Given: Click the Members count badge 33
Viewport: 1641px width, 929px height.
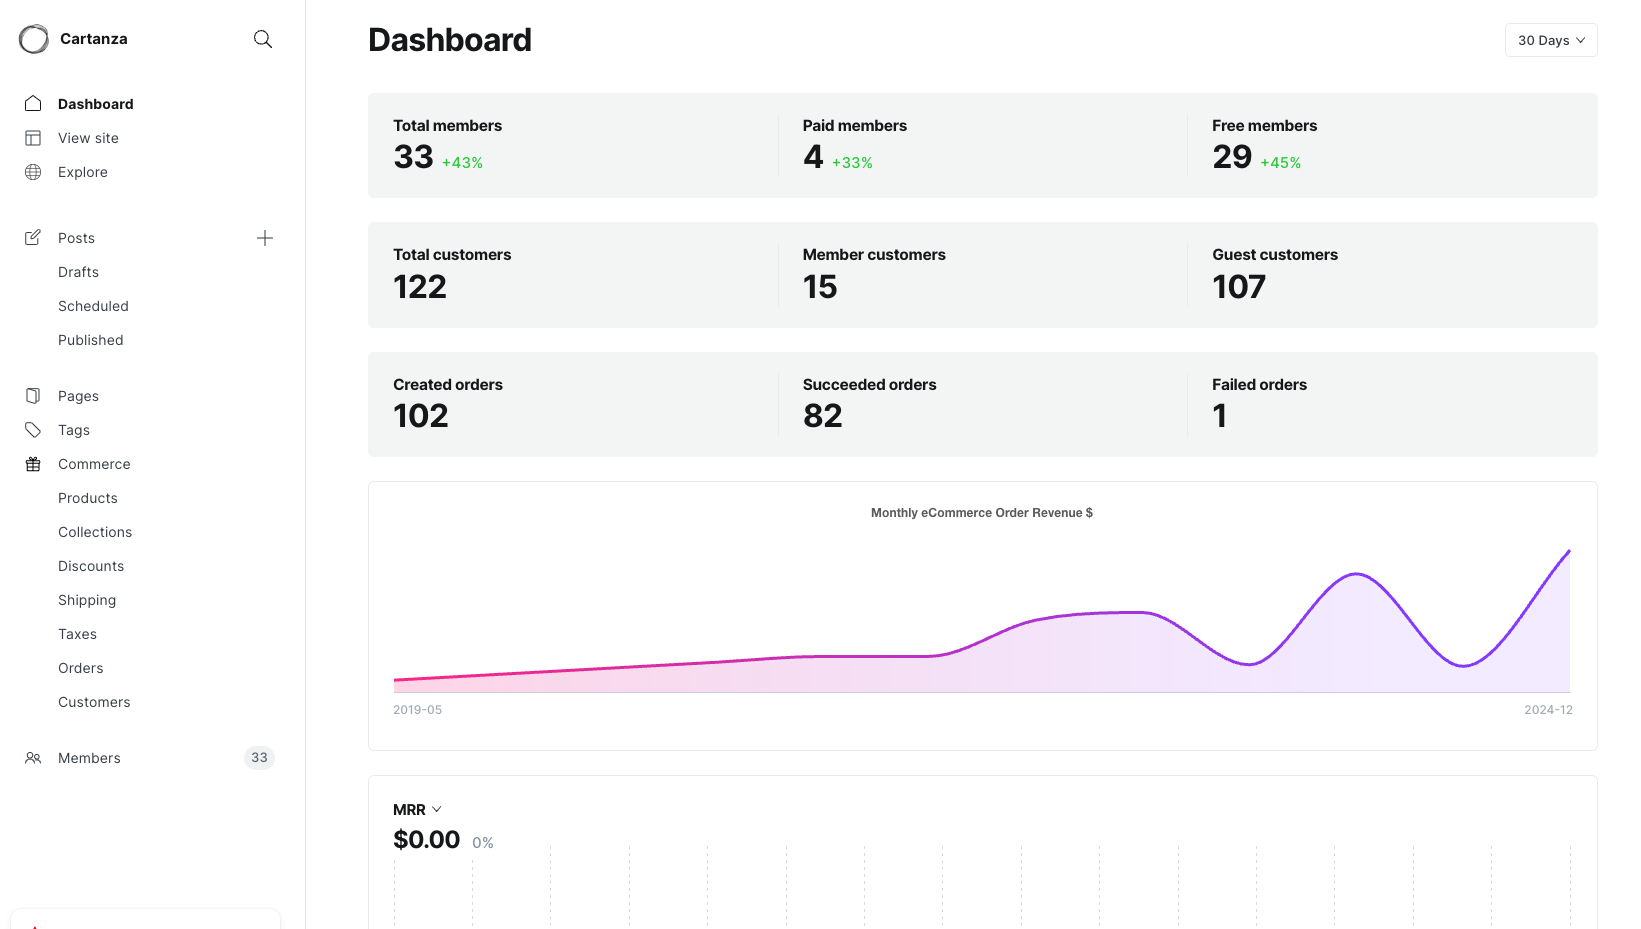Looking at the screenshot, I should tap(259, 758).
